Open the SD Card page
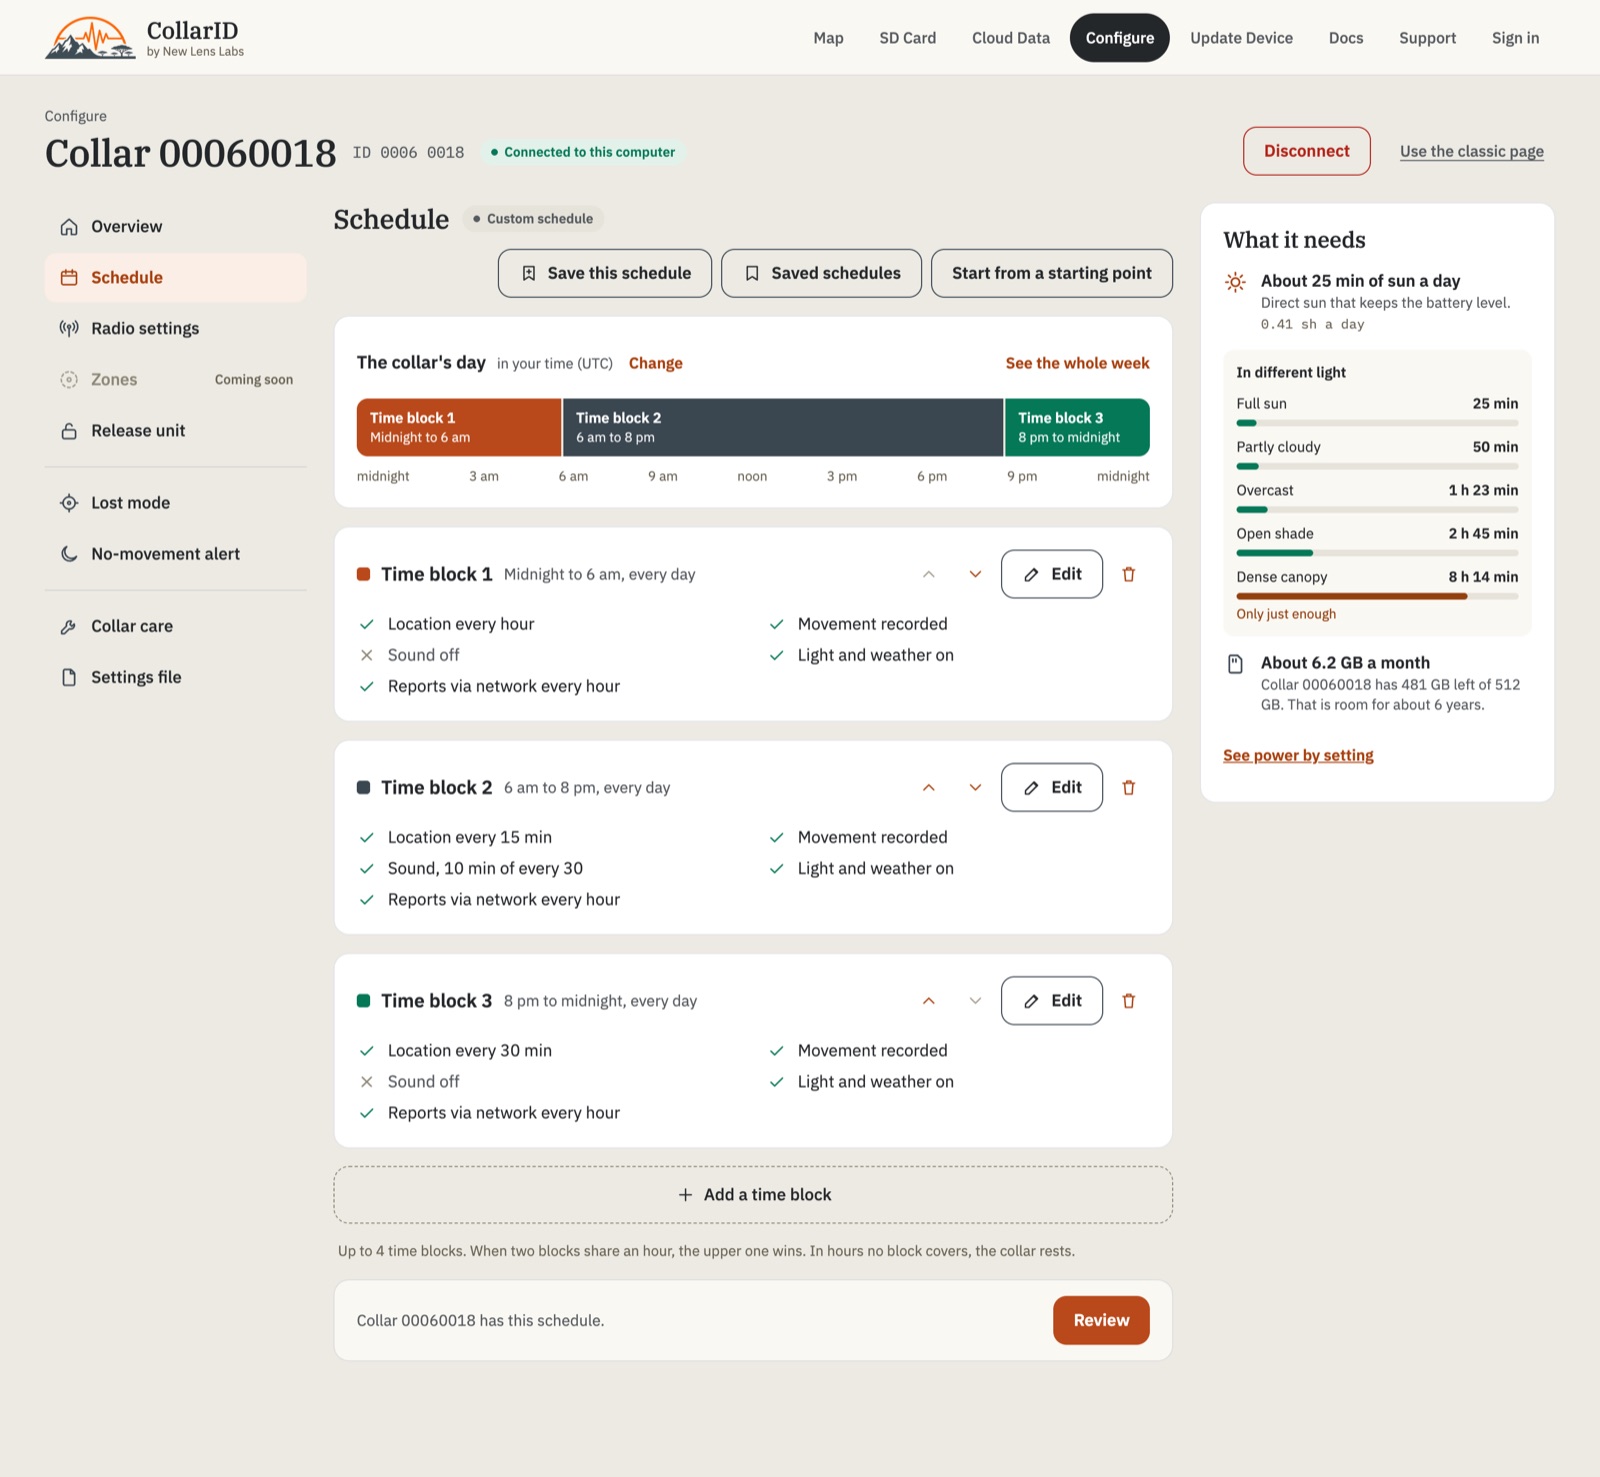Viewport: 1600px width, 1477px height. (907, 38)
